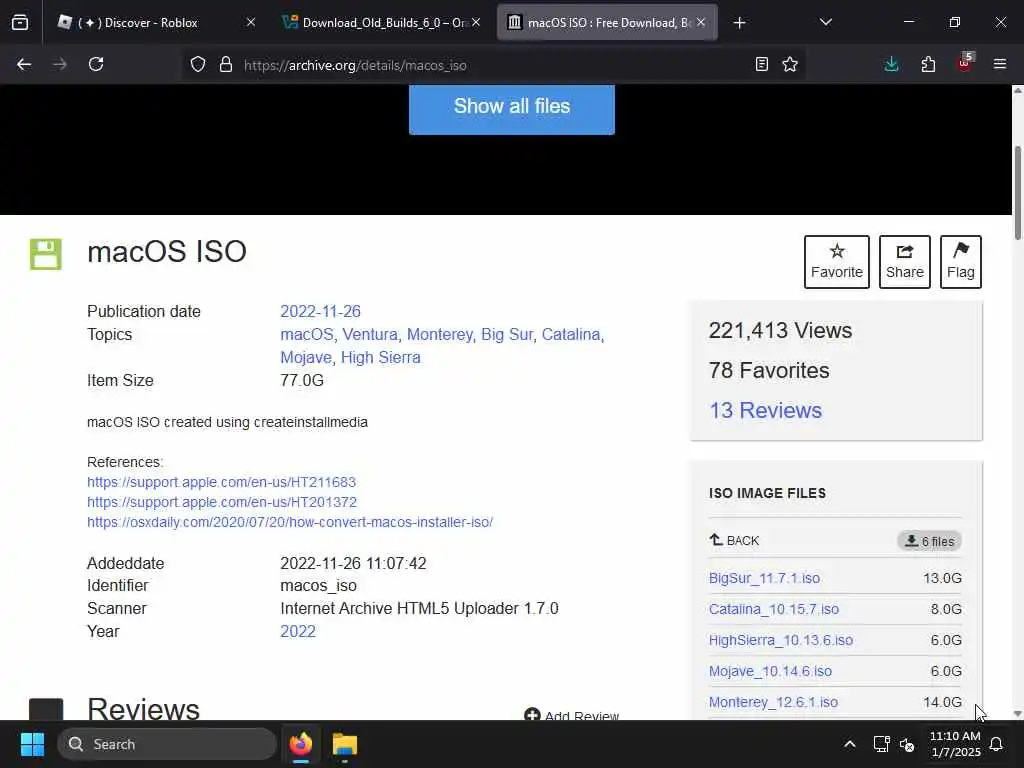Select the macOS ISO tab
Screen dimensions: 1024x768
point(607,23)
